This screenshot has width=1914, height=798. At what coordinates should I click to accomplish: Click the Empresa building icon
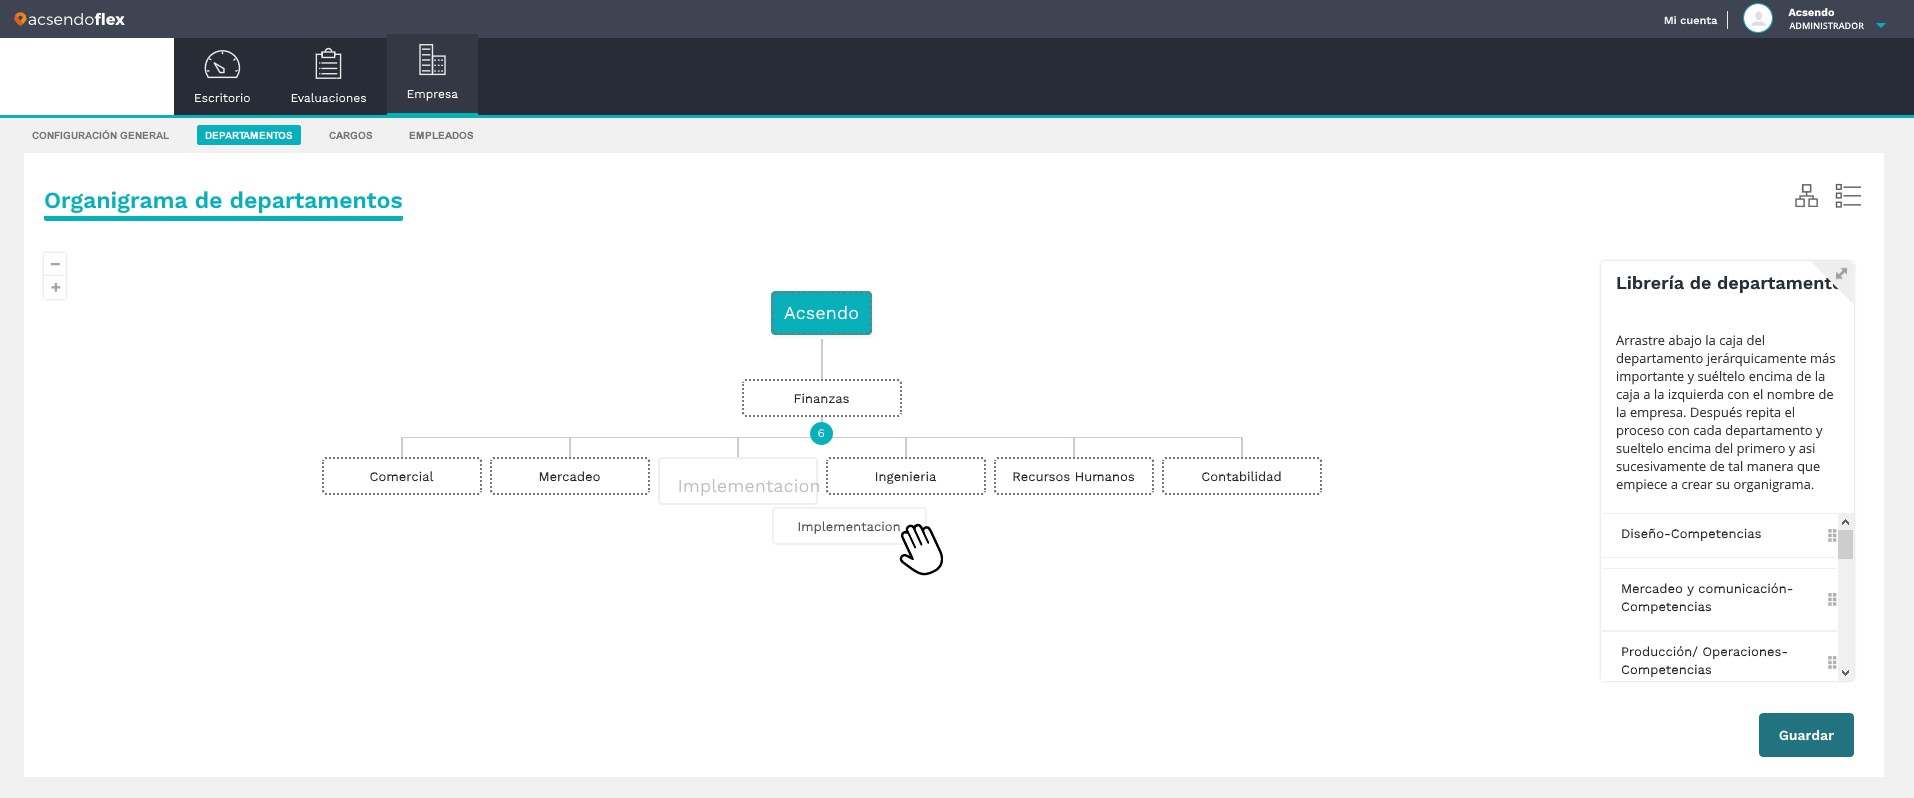(432, 60)
